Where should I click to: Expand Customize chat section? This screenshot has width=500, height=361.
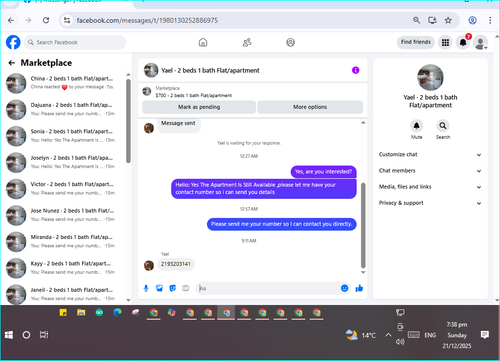click(430, 154)
